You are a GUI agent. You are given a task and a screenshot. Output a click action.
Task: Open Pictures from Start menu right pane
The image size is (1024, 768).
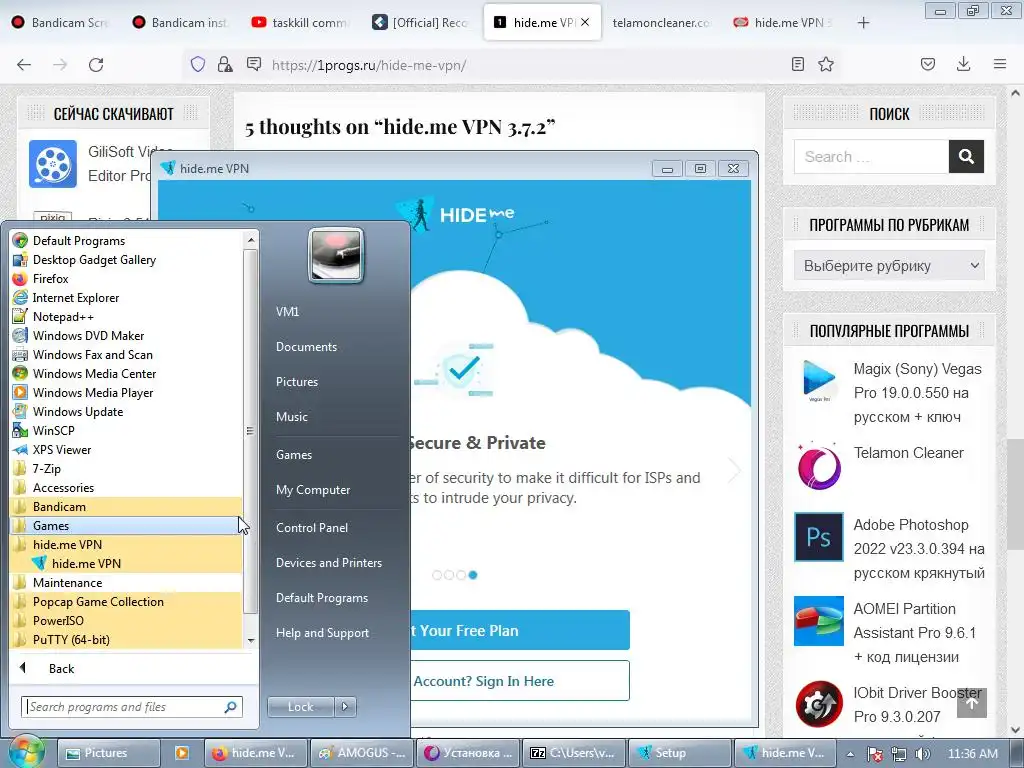tap(296, 382)
